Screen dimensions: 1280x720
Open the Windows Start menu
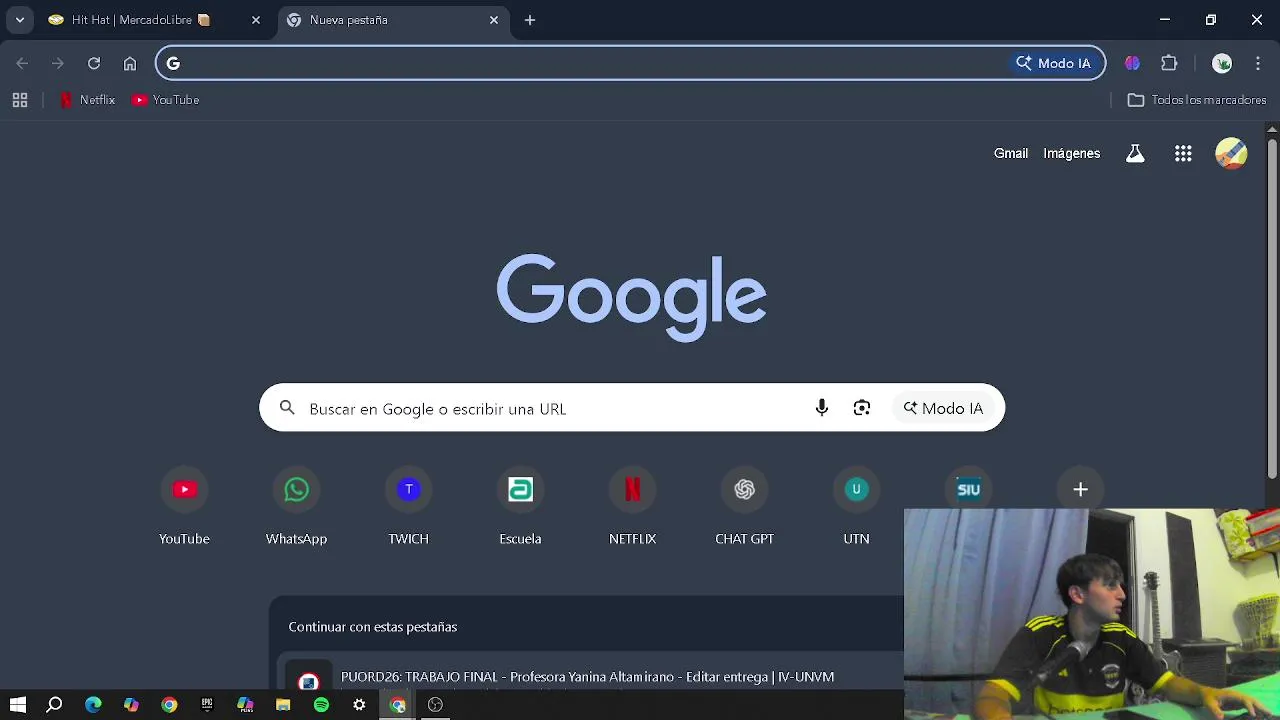point(18,705)
